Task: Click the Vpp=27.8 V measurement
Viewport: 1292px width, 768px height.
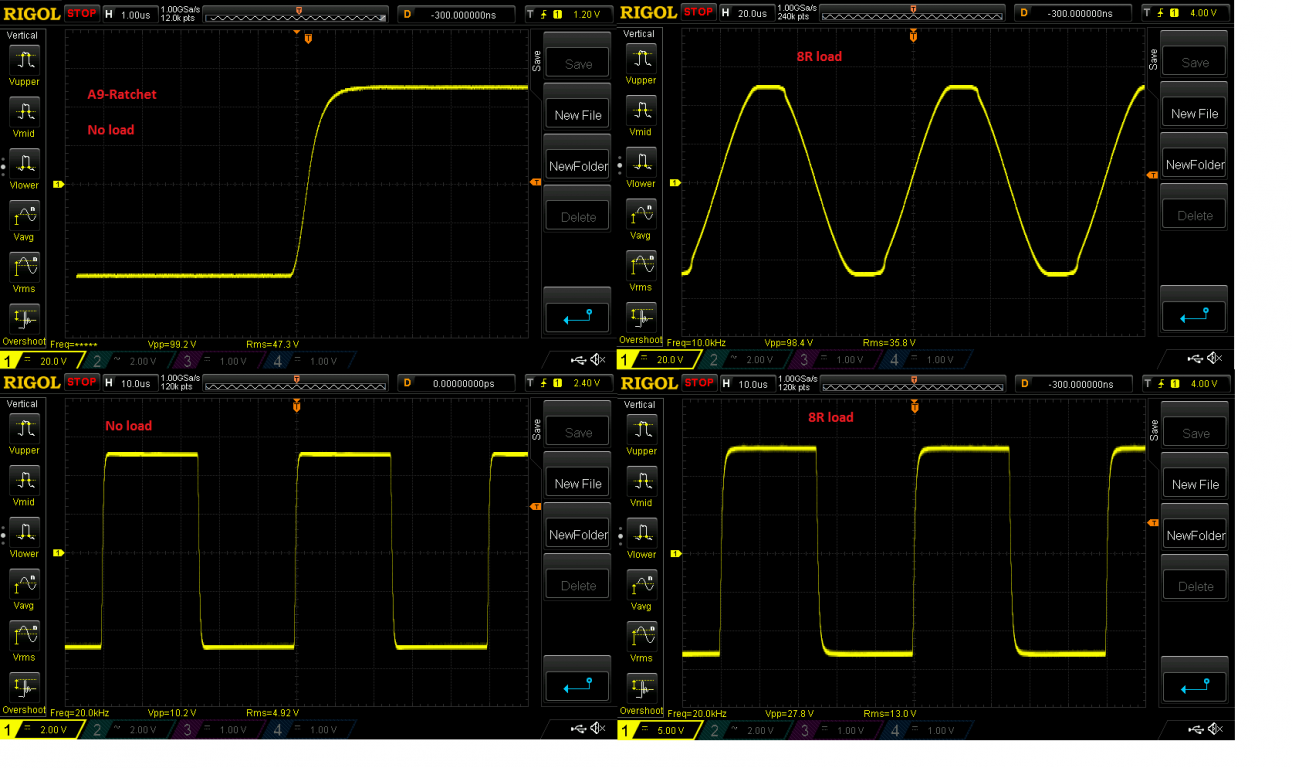Action: [791, 714]
